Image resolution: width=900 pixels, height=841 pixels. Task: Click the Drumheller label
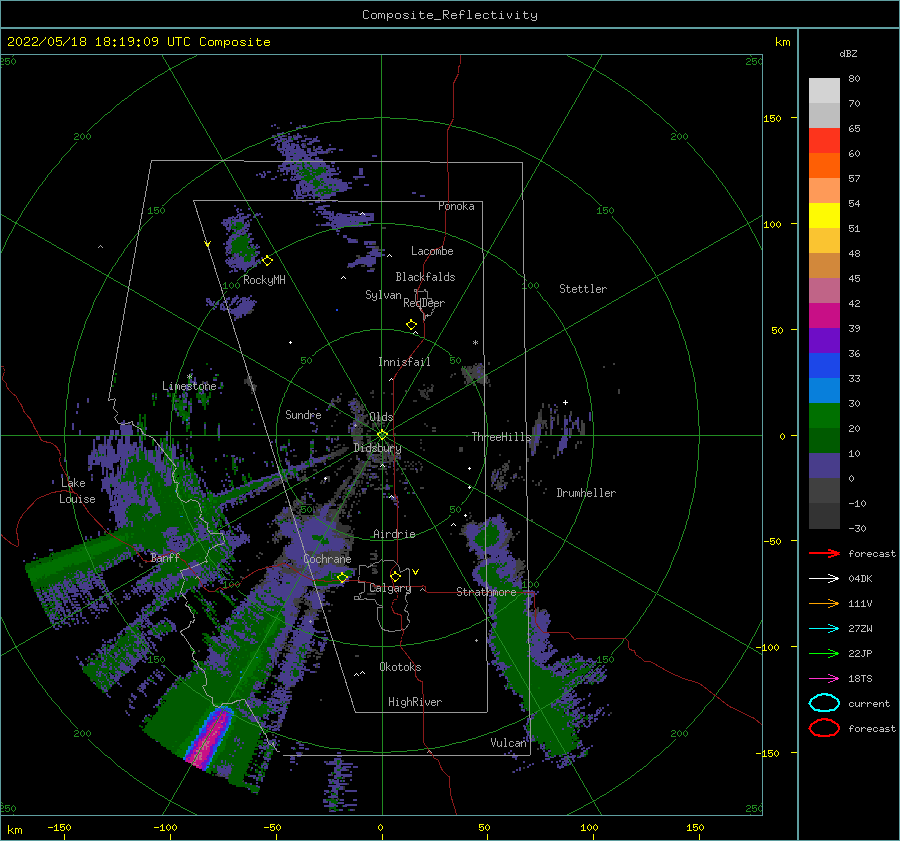(586, 493)
